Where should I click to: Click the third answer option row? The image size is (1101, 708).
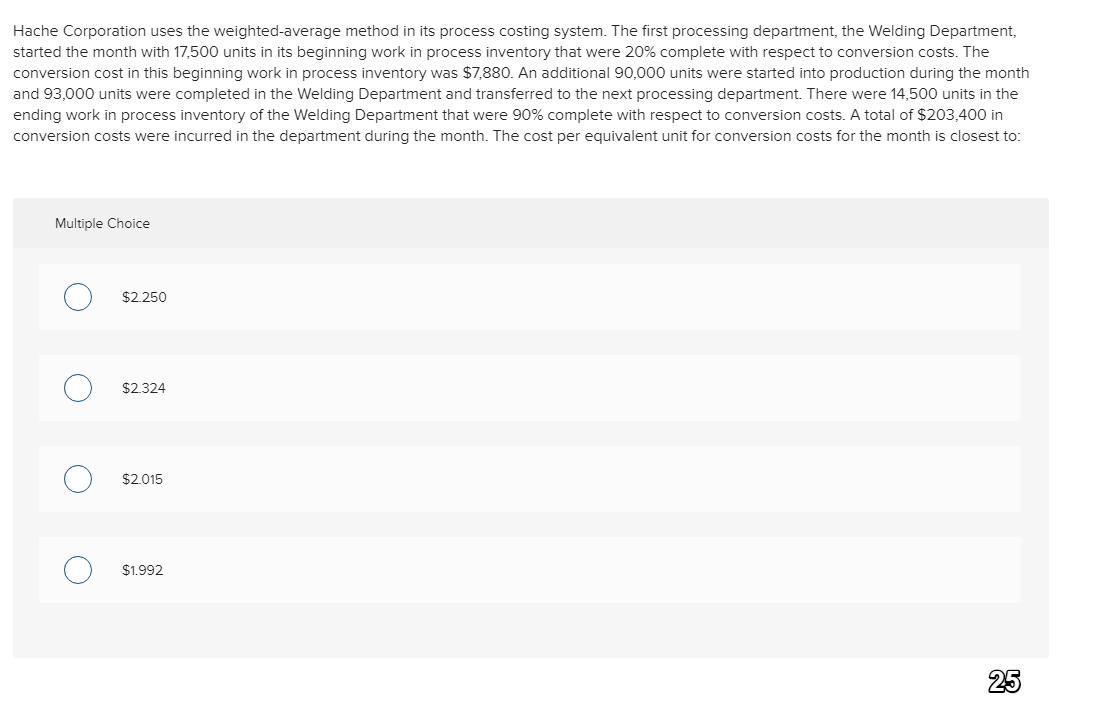coord(529,479)
